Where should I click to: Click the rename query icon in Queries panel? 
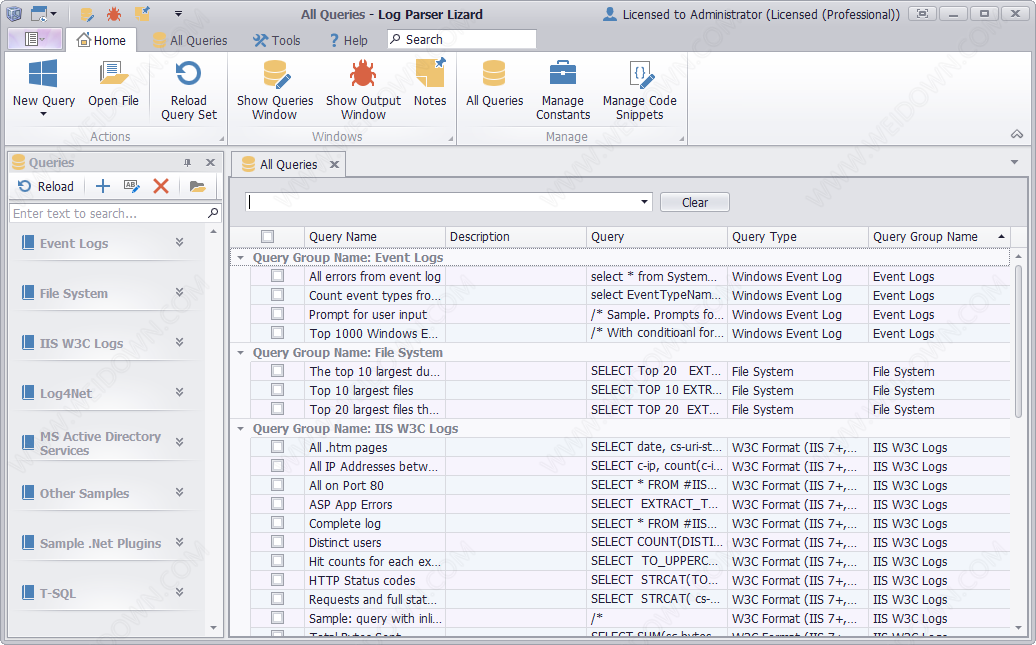coord(131,186)
